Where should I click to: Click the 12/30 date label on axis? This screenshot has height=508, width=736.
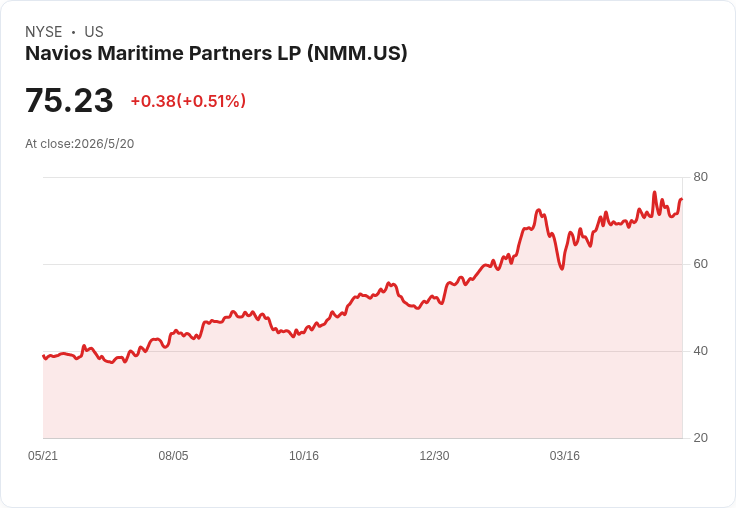tap(434, 455)
